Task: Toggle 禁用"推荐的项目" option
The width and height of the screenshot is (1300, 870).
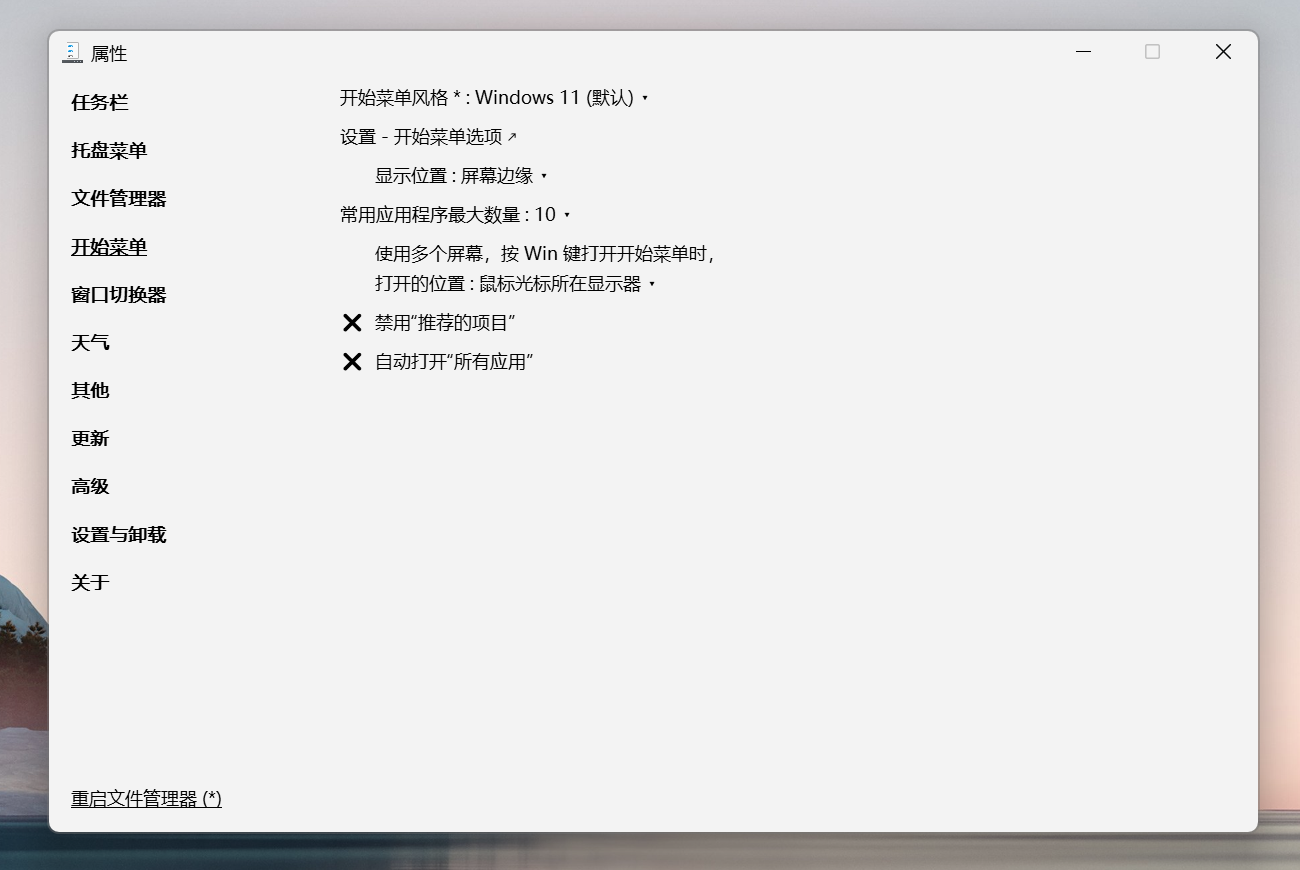Action: click(444, 323)
